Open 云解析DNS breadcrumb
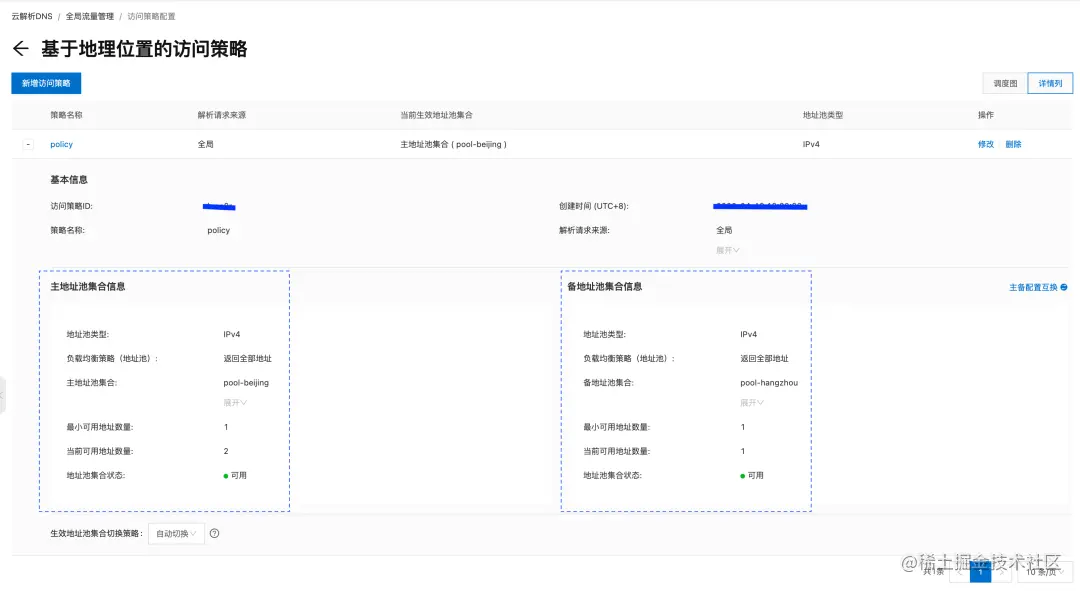 point(32,17)
